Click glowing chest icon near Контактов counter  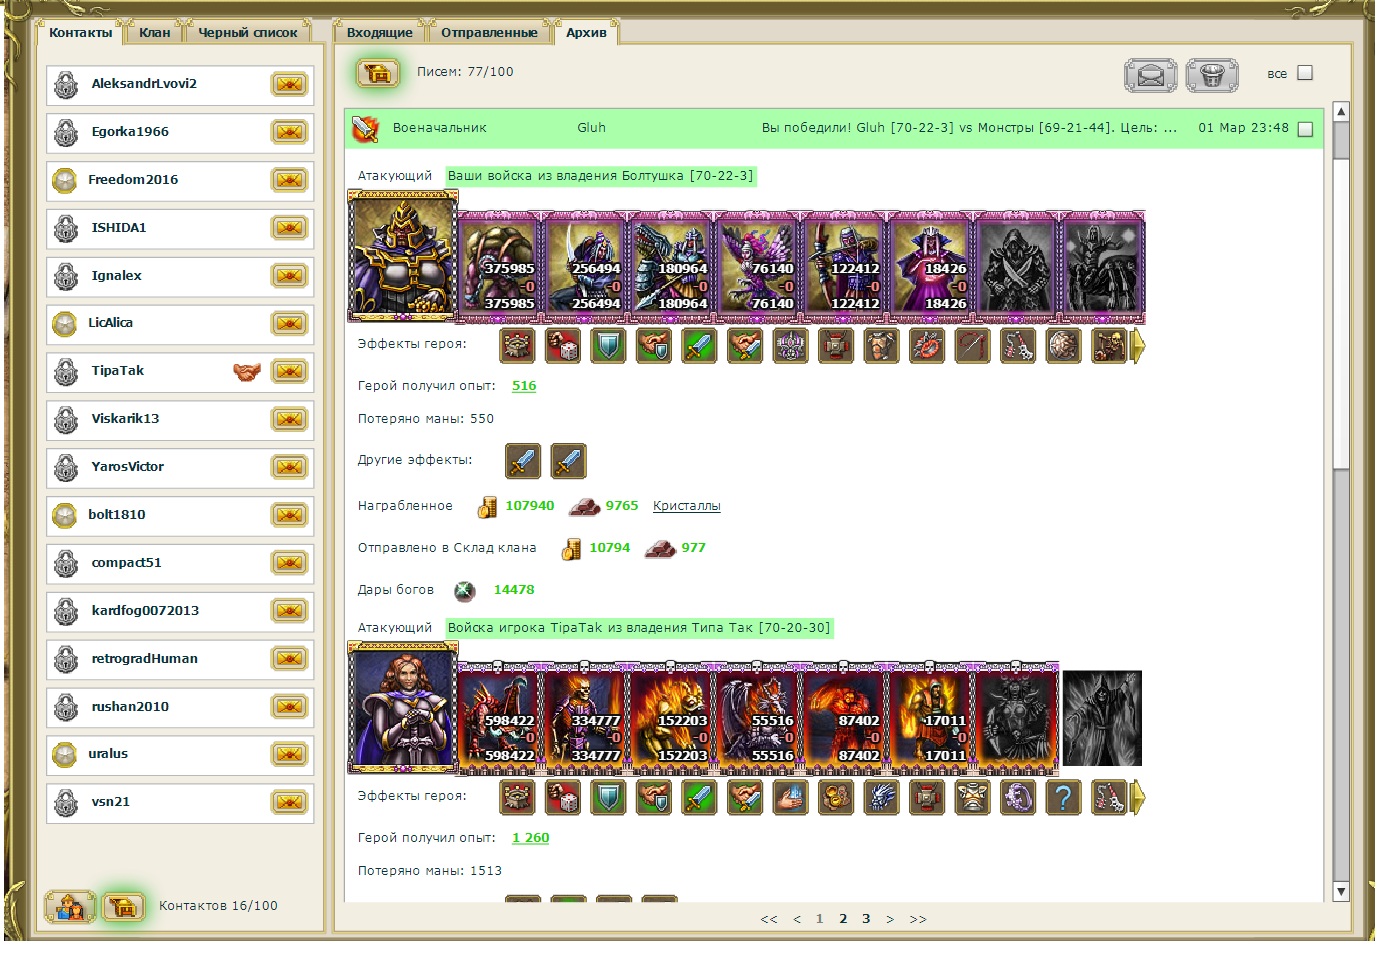[x=123, y=907]
